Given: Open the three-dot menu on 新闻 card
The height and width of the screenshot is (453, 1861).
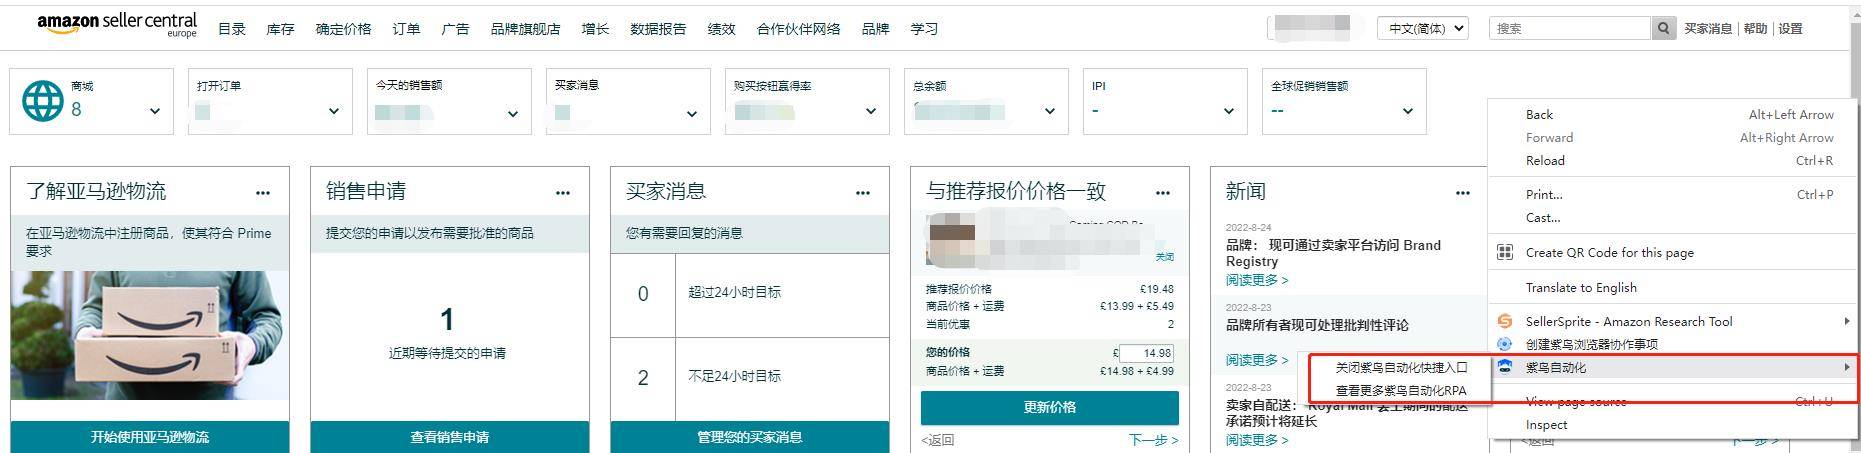Looking at the screenshot, I should 1463,193.
